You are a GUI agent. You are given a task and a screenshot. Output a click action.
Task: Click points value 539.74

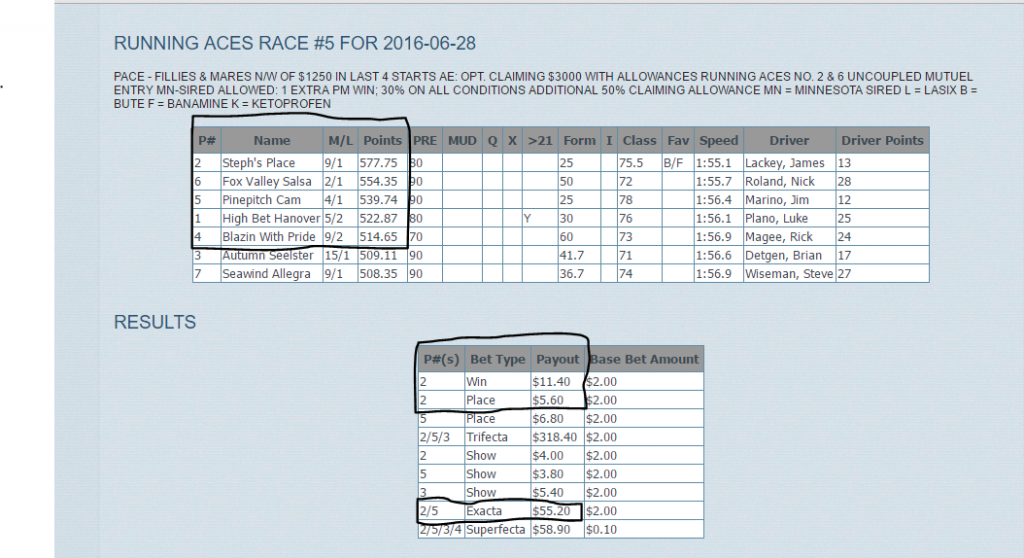[378, 200]
